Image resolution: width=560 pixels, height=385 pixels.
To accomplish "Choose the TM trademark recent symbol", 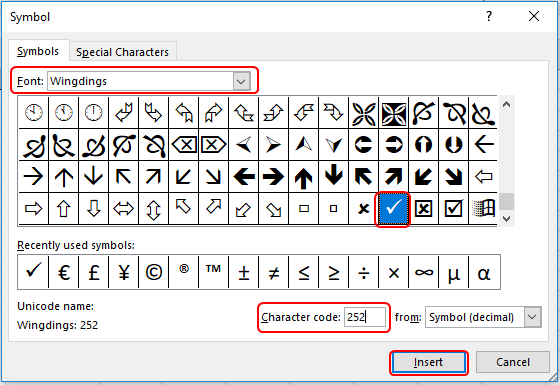I will pos(214,272).
